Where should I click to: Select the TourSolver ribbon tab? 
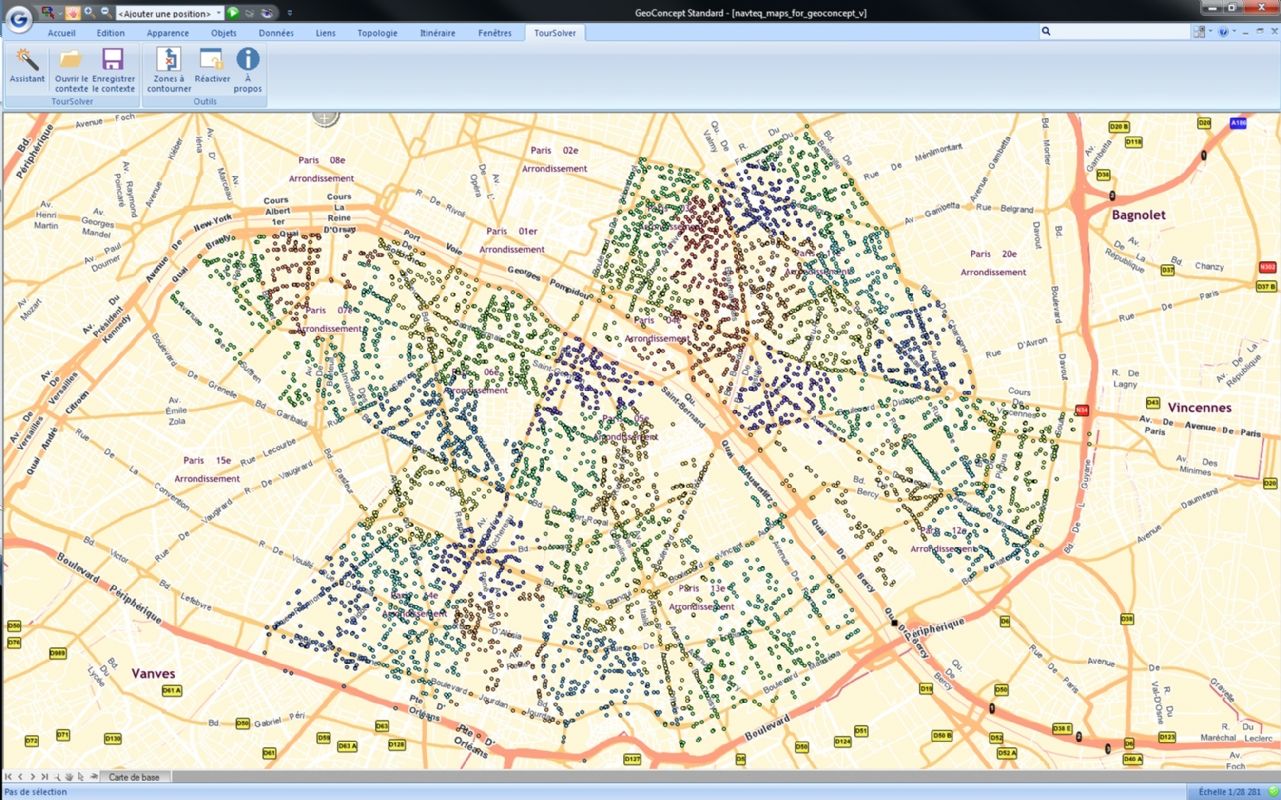(x=555, y=33)
